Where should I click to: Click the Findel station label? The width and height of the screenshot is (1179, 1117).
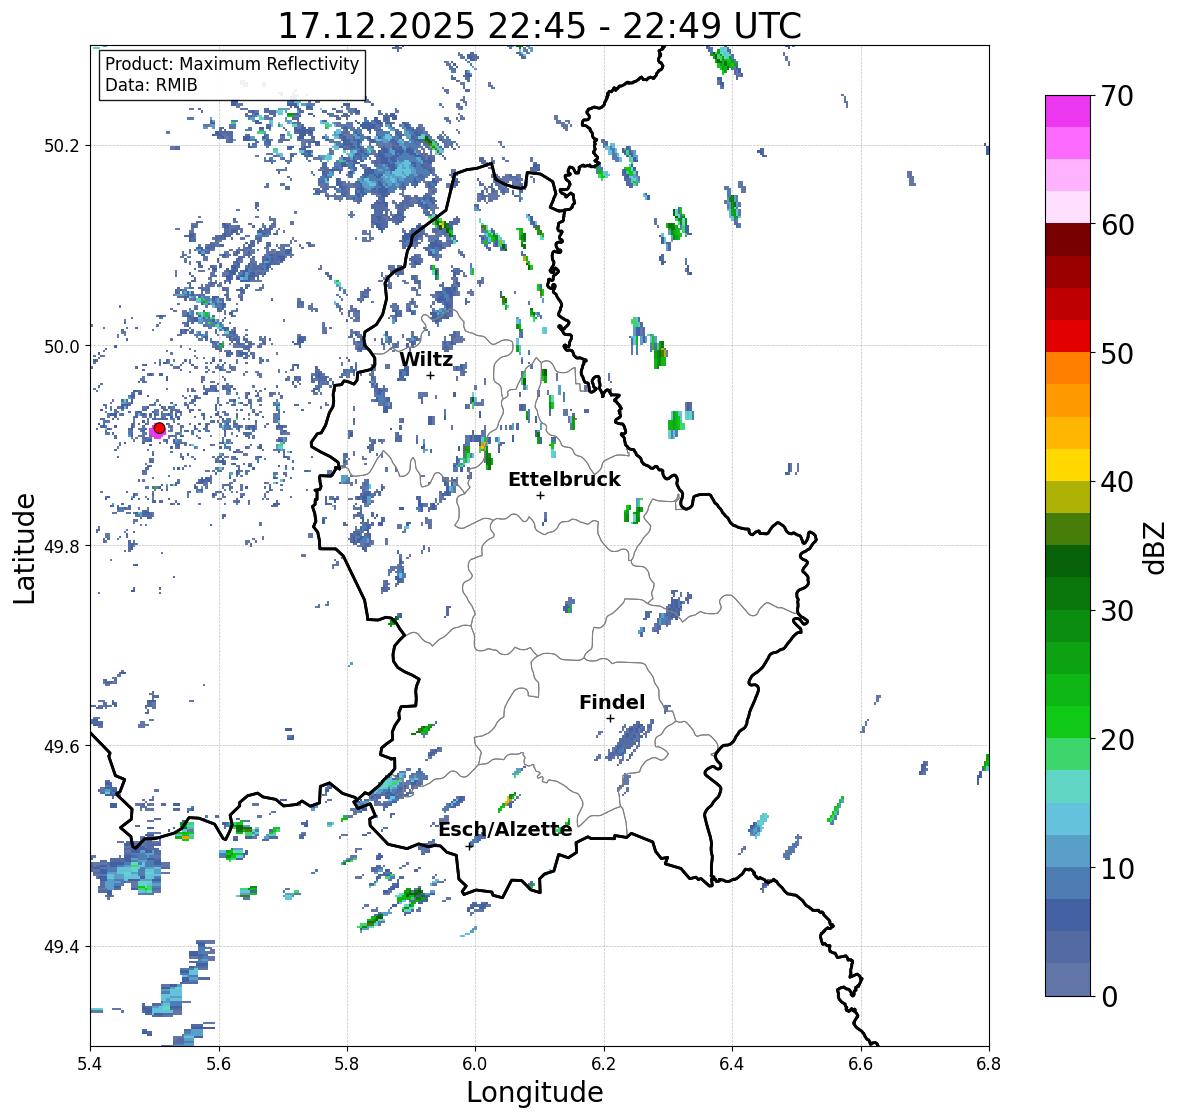(612, 702)
